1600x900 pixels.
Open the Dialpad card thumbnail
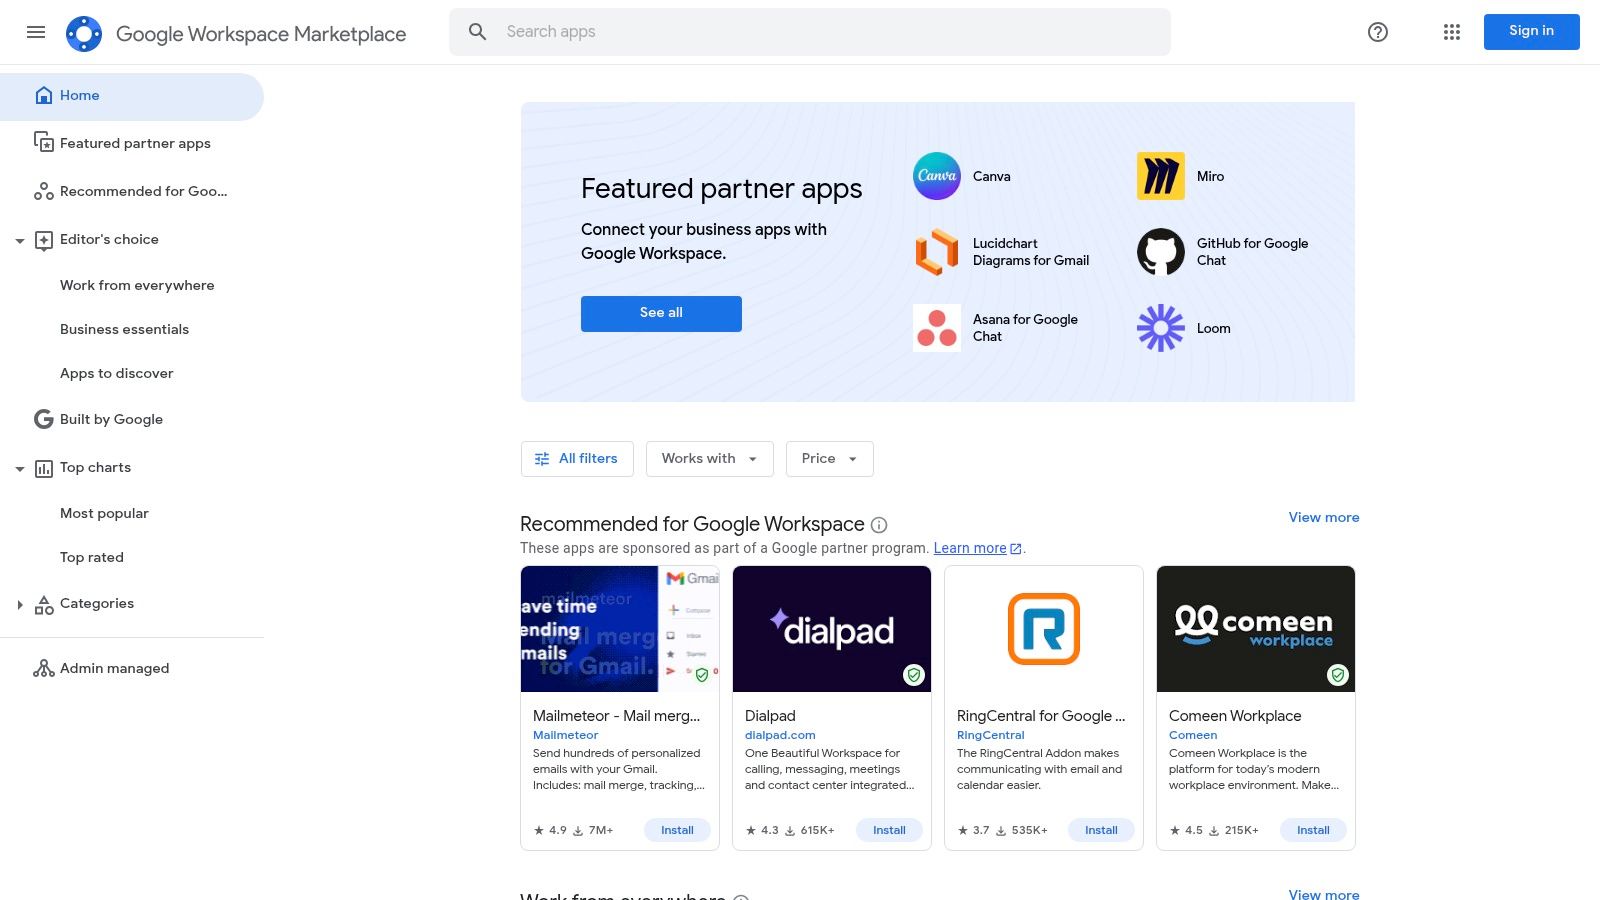coord(832,629)
